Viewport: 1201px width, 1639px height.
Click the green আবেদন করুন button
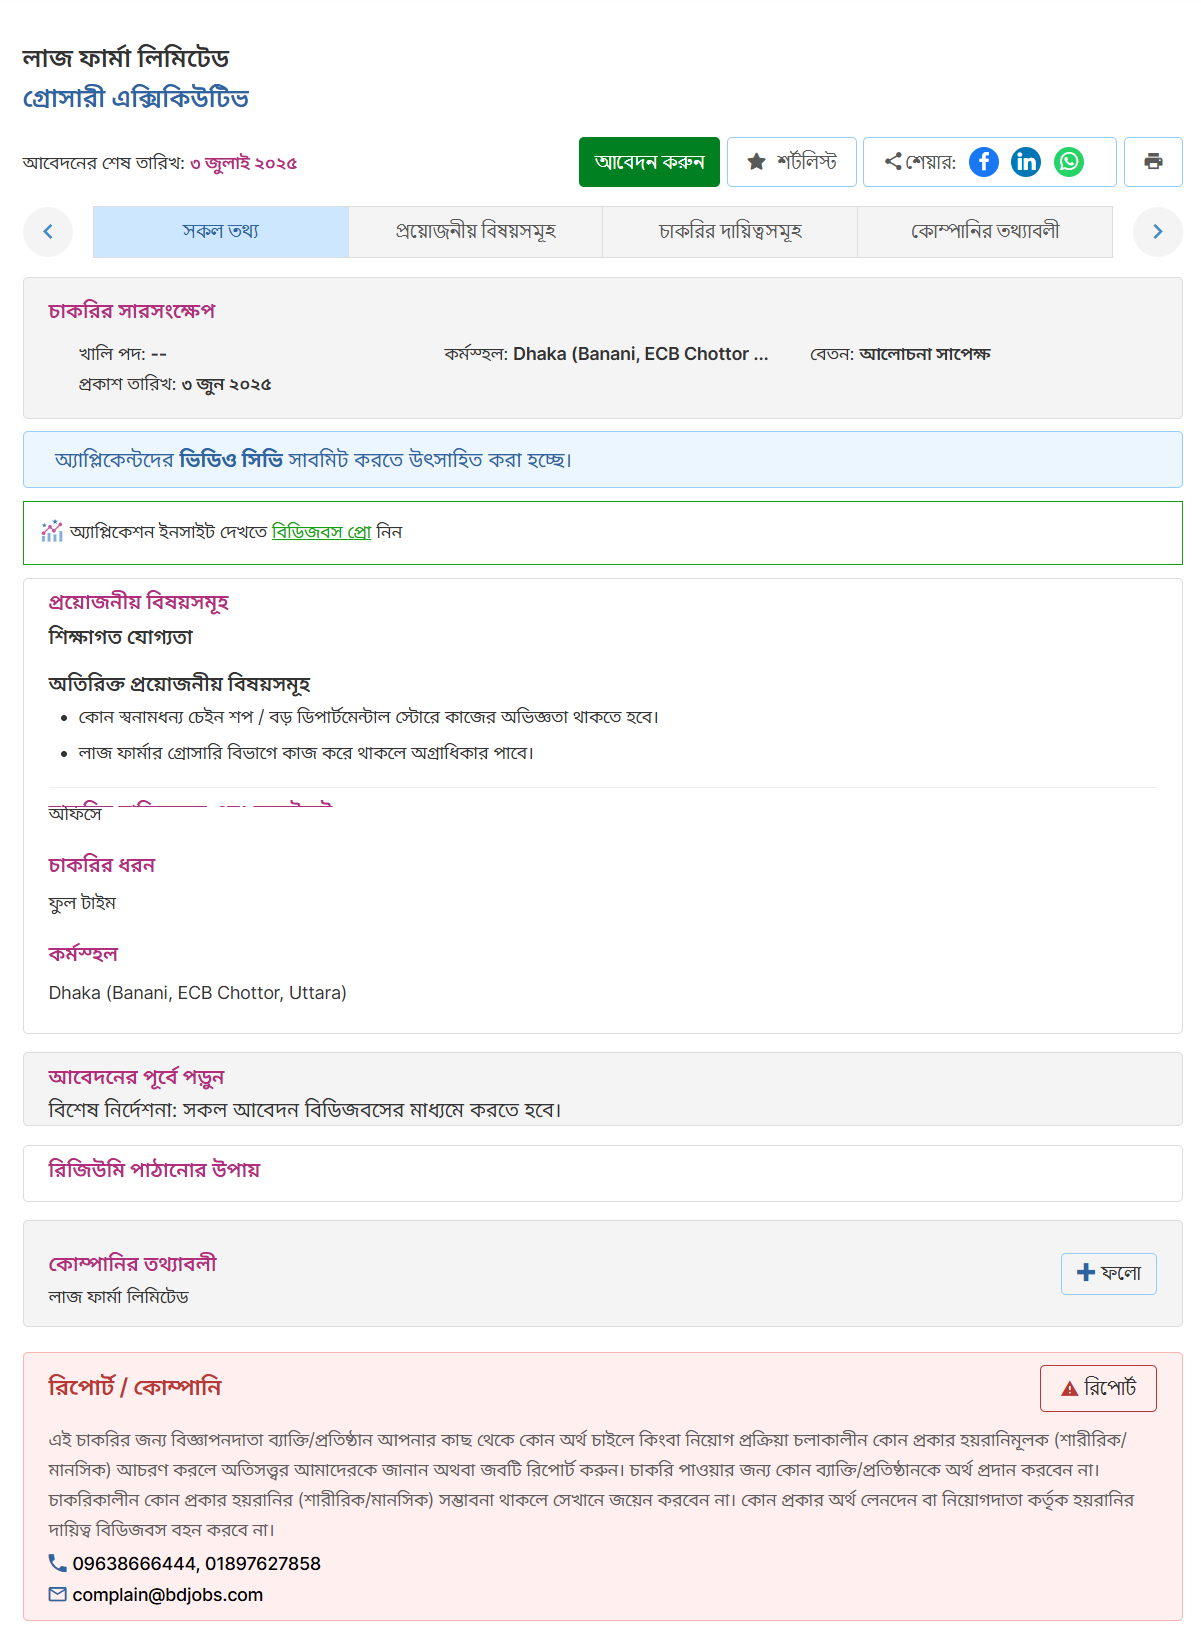(649, 162)
